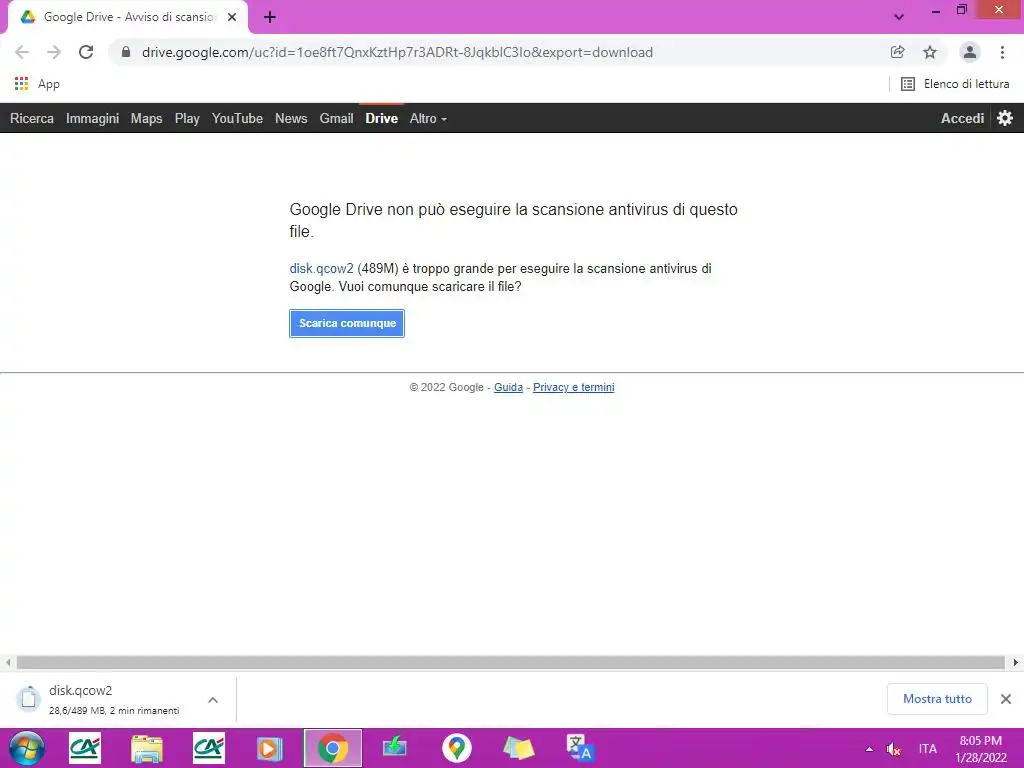The image size is (1024, 768).
Task: Select the Drive item in Google bar
Action: (381, 118)
